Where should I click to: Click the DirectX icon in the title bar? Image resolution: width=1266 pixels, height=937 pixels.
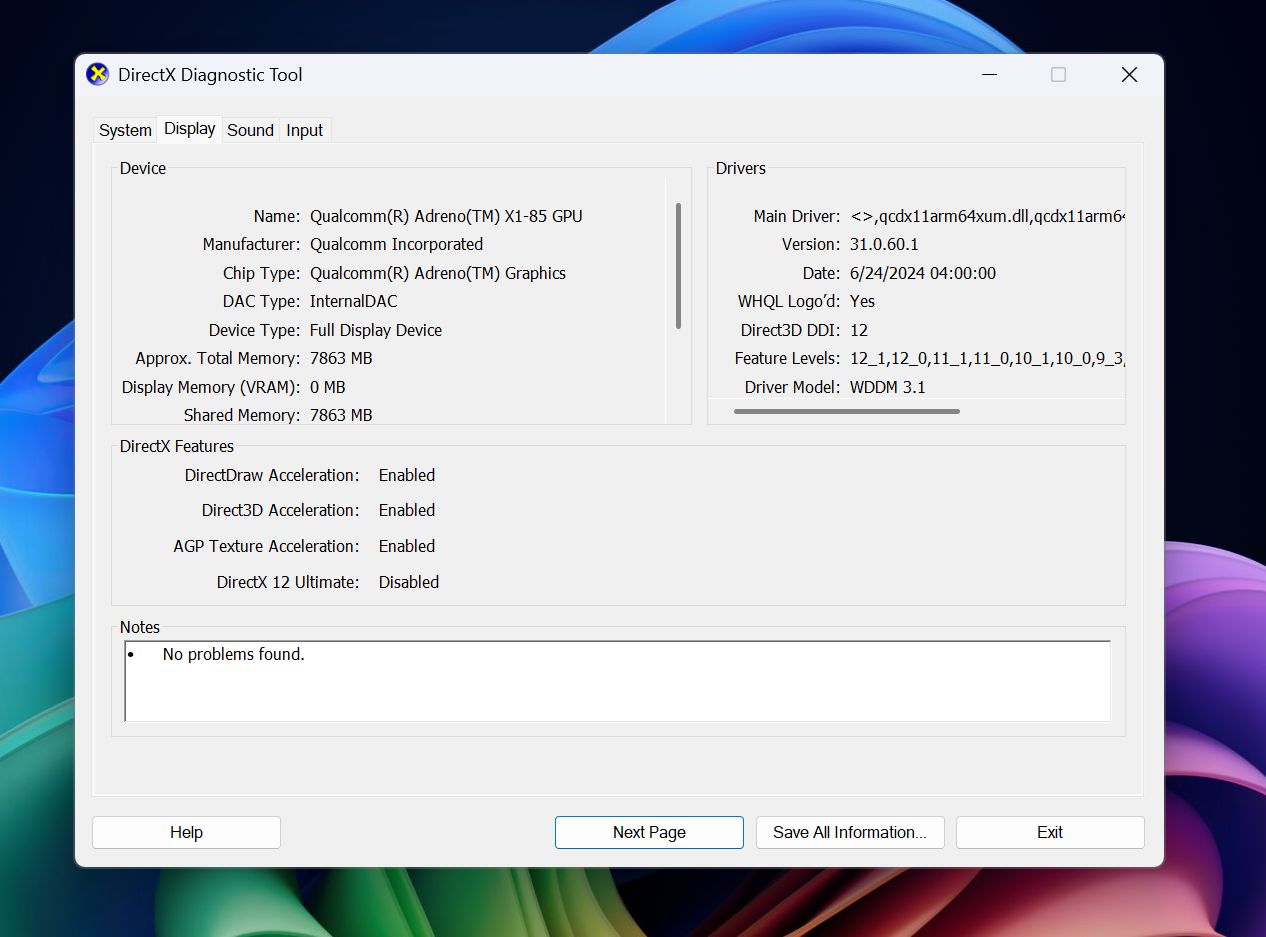[97, 75]
